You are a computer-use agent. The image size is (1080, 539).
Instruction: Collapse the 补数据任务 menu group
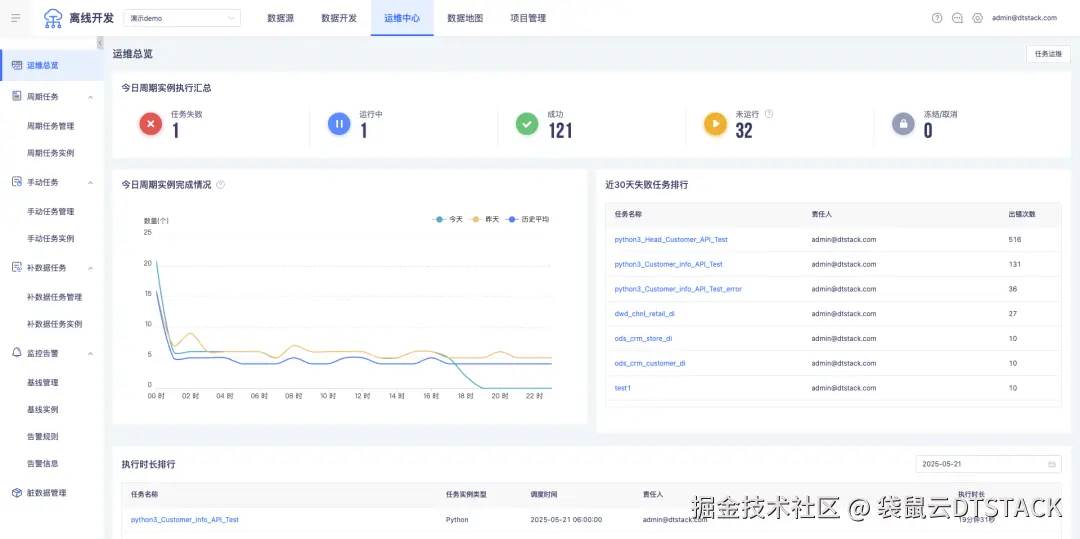[90, 268]
